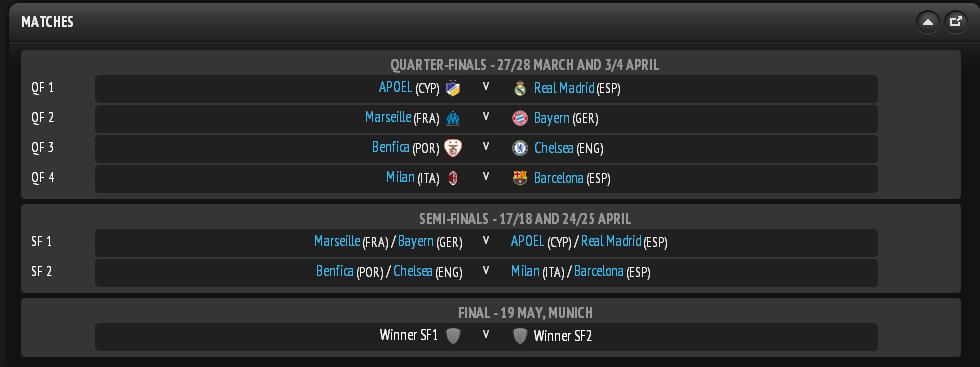Click the Benfica club crest icon

[x=453, y=148]
